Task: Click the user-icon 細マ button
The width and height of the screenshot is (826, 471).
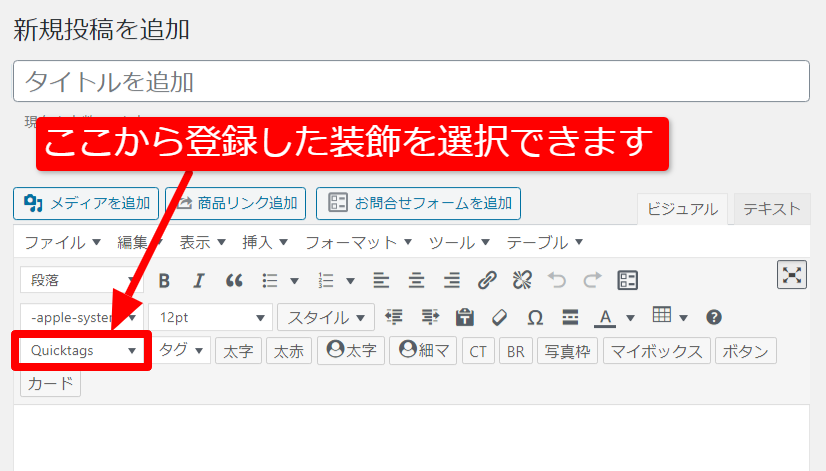Action: pos(423,351)
